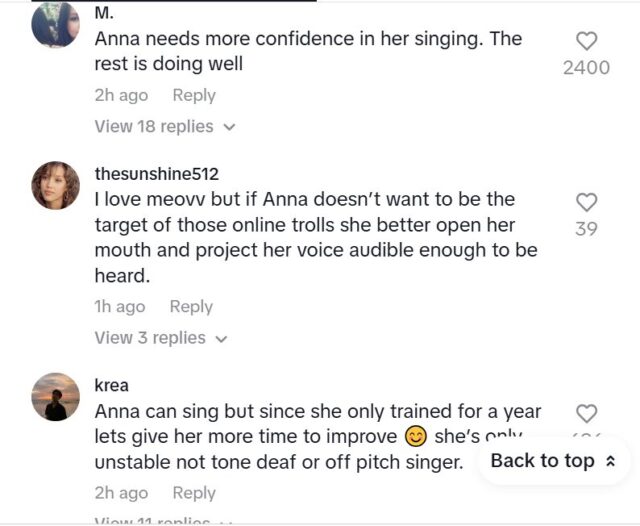Tap the heart on krea's comment

[x=587, y=413]
